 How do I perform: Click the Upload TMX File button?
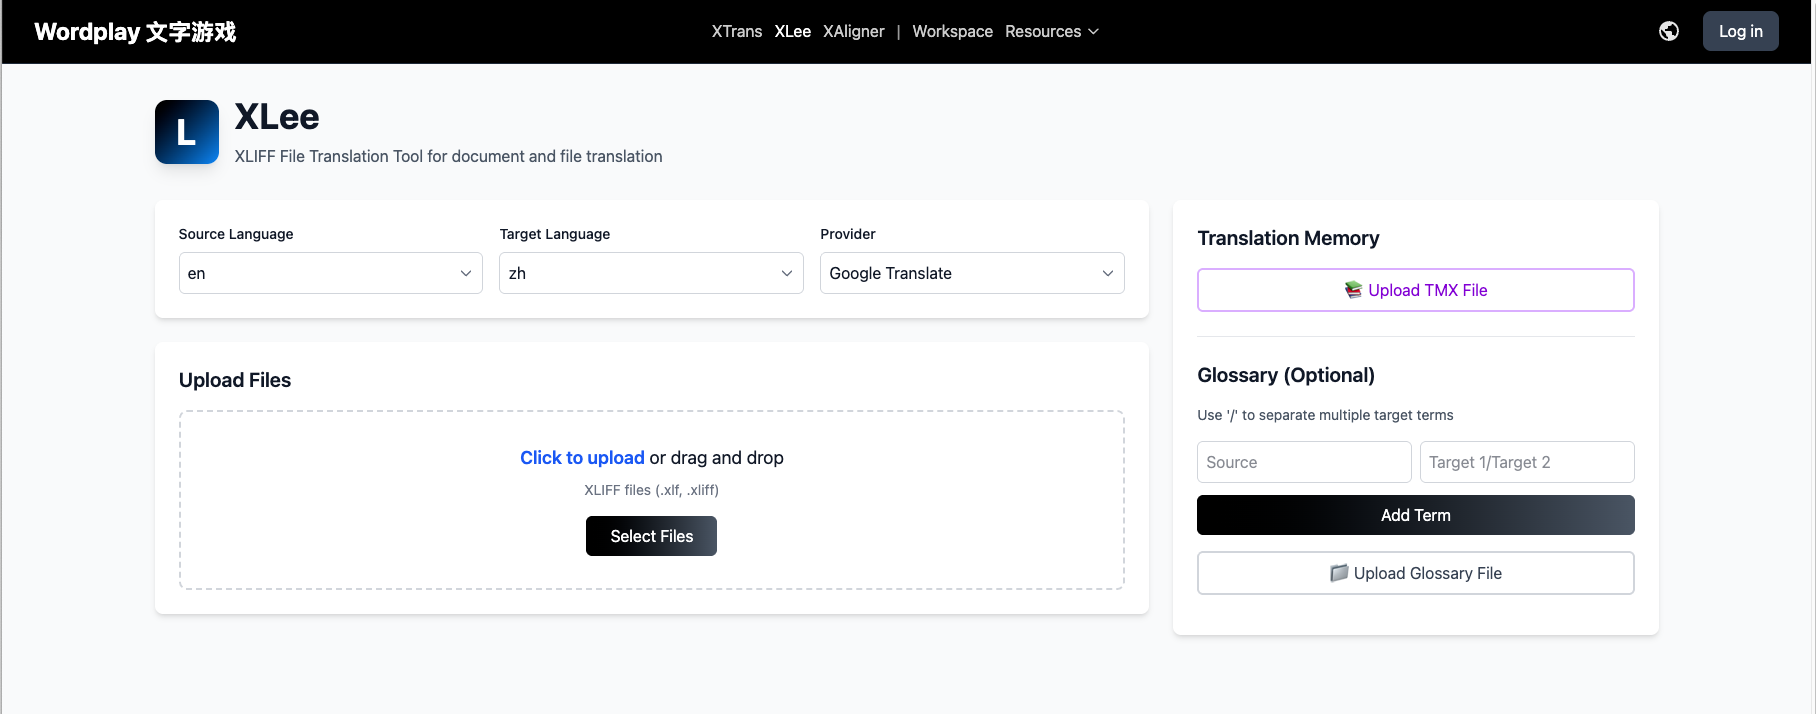[x=1415, y=290]
